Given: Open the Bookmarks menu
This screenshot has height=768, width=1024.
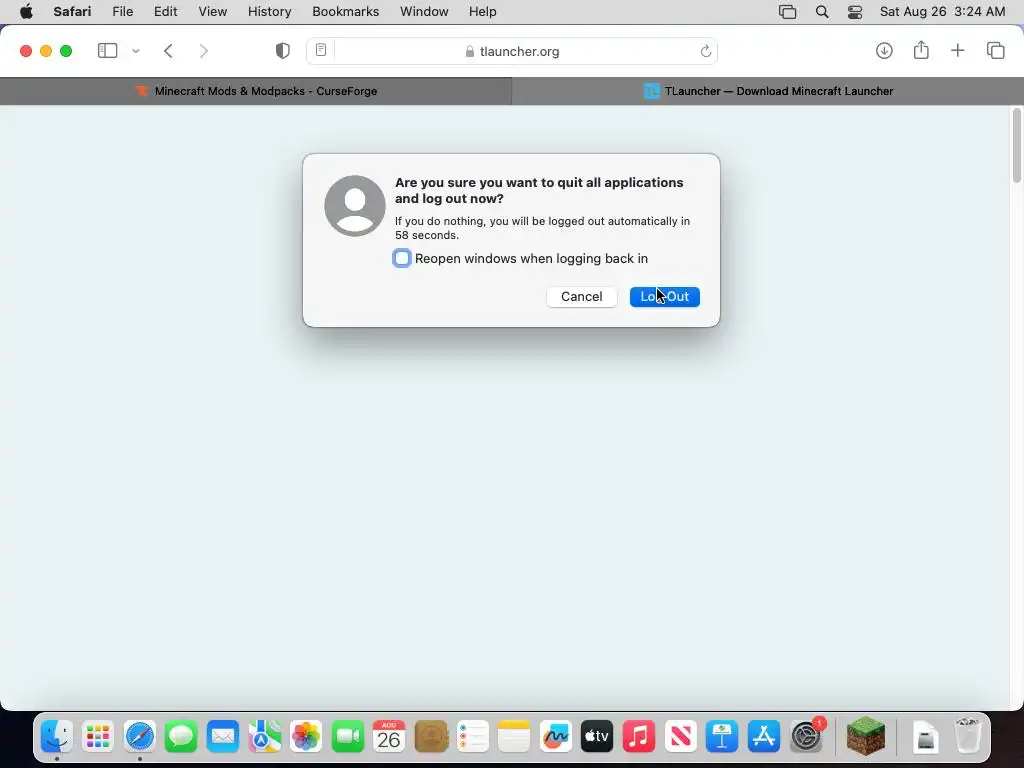Looking at the screenshot, I should click(345, 12).
